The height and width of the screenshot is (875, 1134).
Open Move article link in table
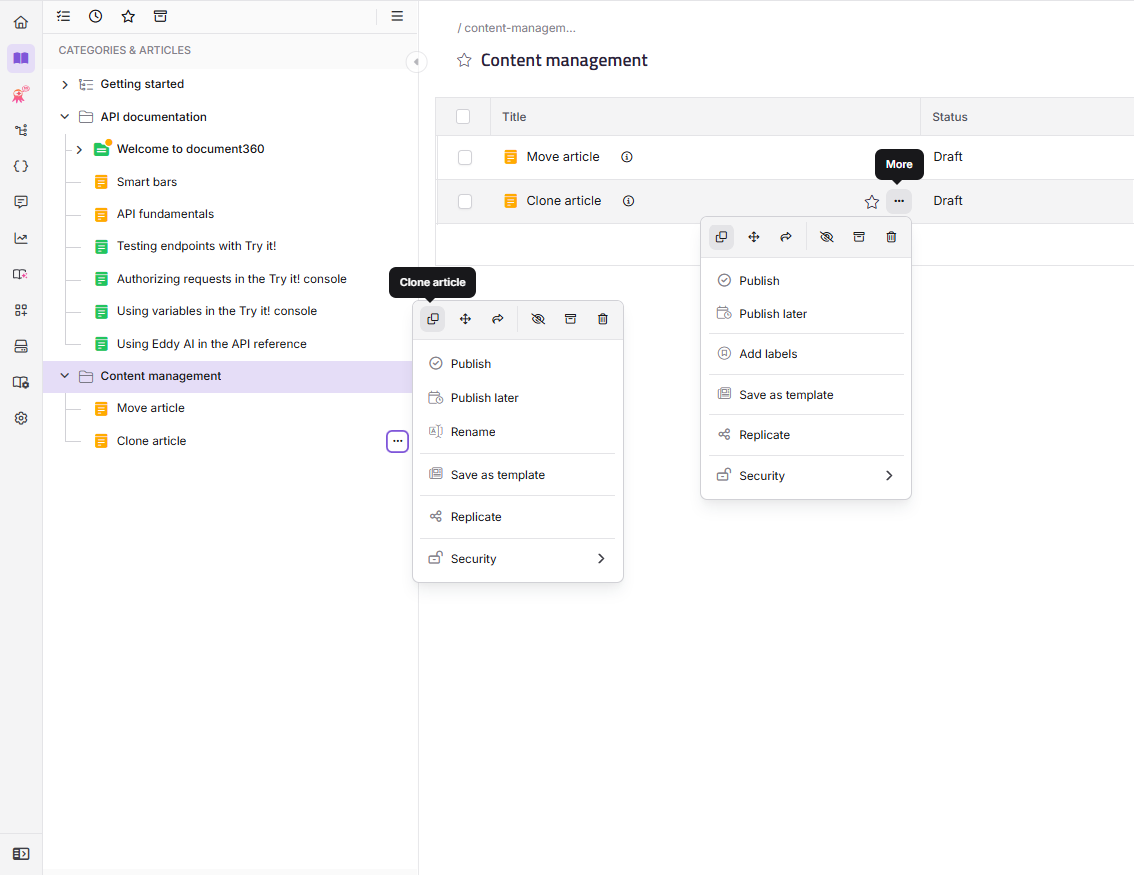tap(563, 157)
